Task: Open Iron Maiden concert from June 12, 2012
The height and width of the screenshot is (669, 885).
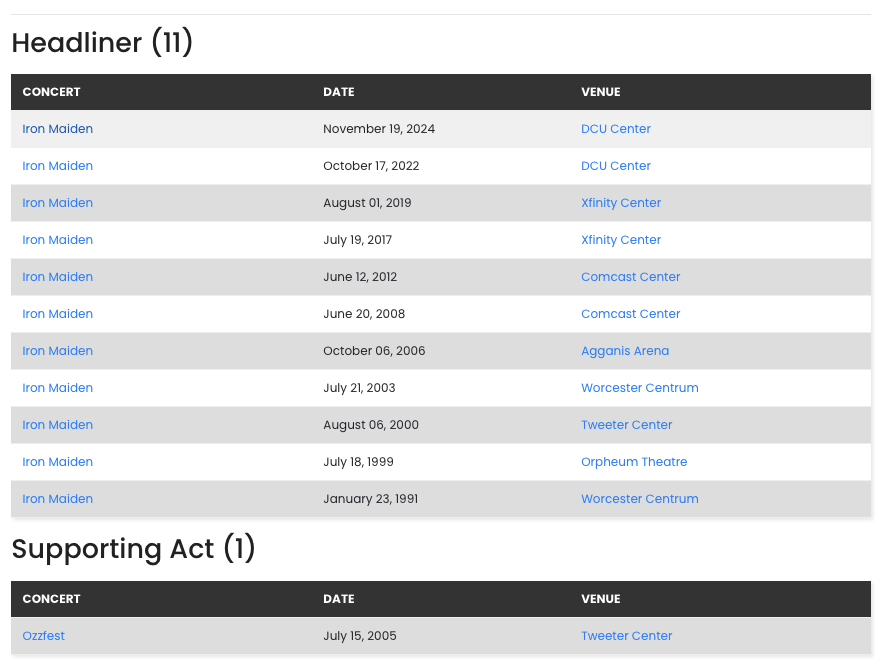Action: [58, 277]
